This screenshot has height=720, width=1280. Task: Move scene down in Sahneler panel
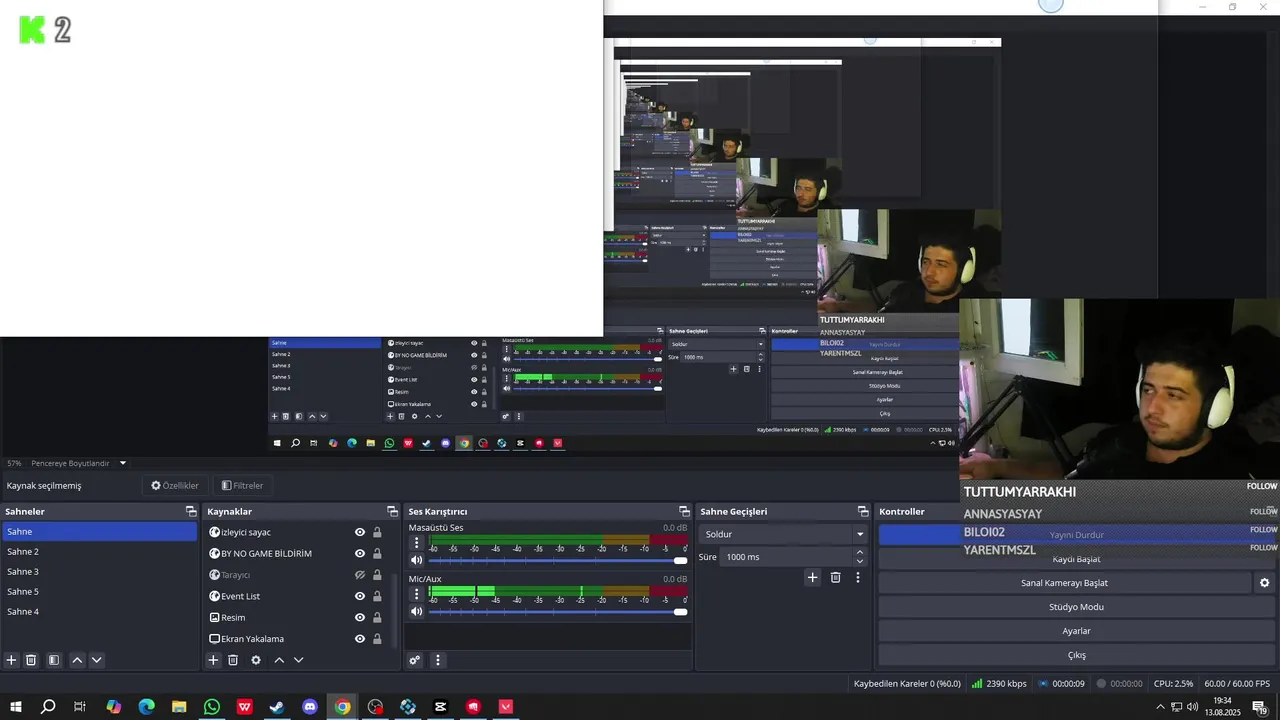97,660
